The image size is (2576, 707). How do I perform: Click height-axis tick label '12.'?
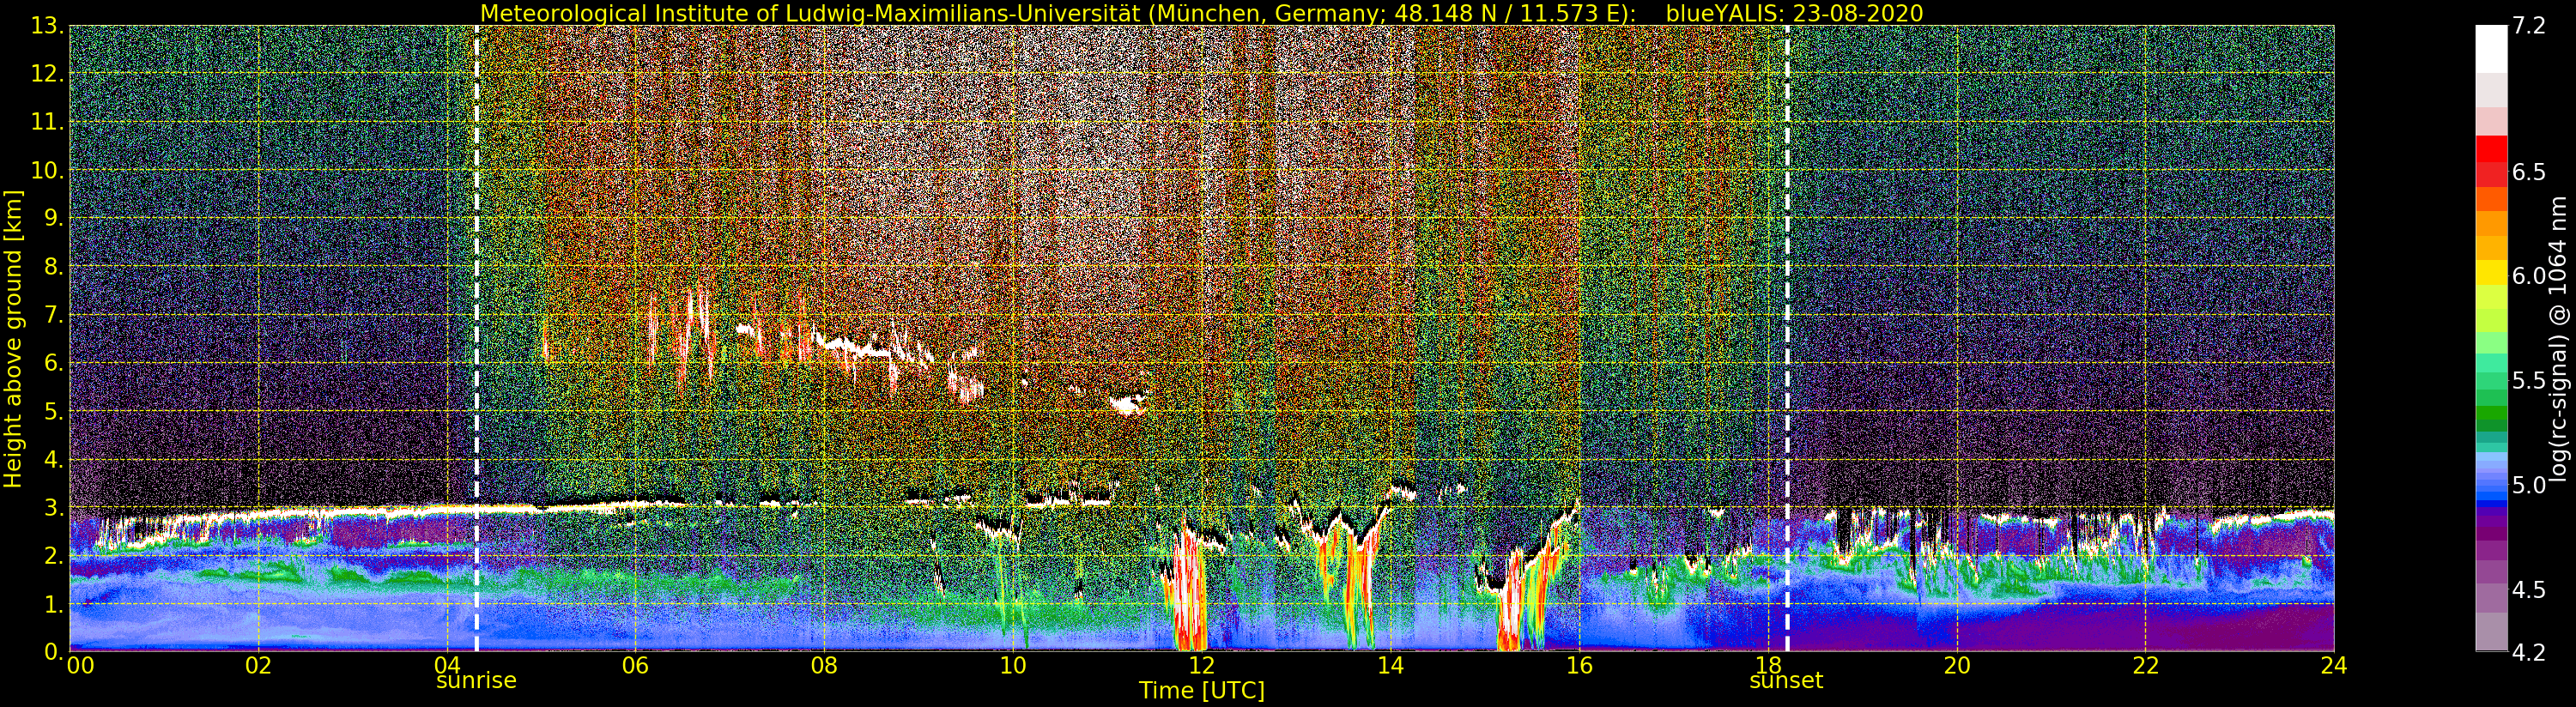click(47, 74)
